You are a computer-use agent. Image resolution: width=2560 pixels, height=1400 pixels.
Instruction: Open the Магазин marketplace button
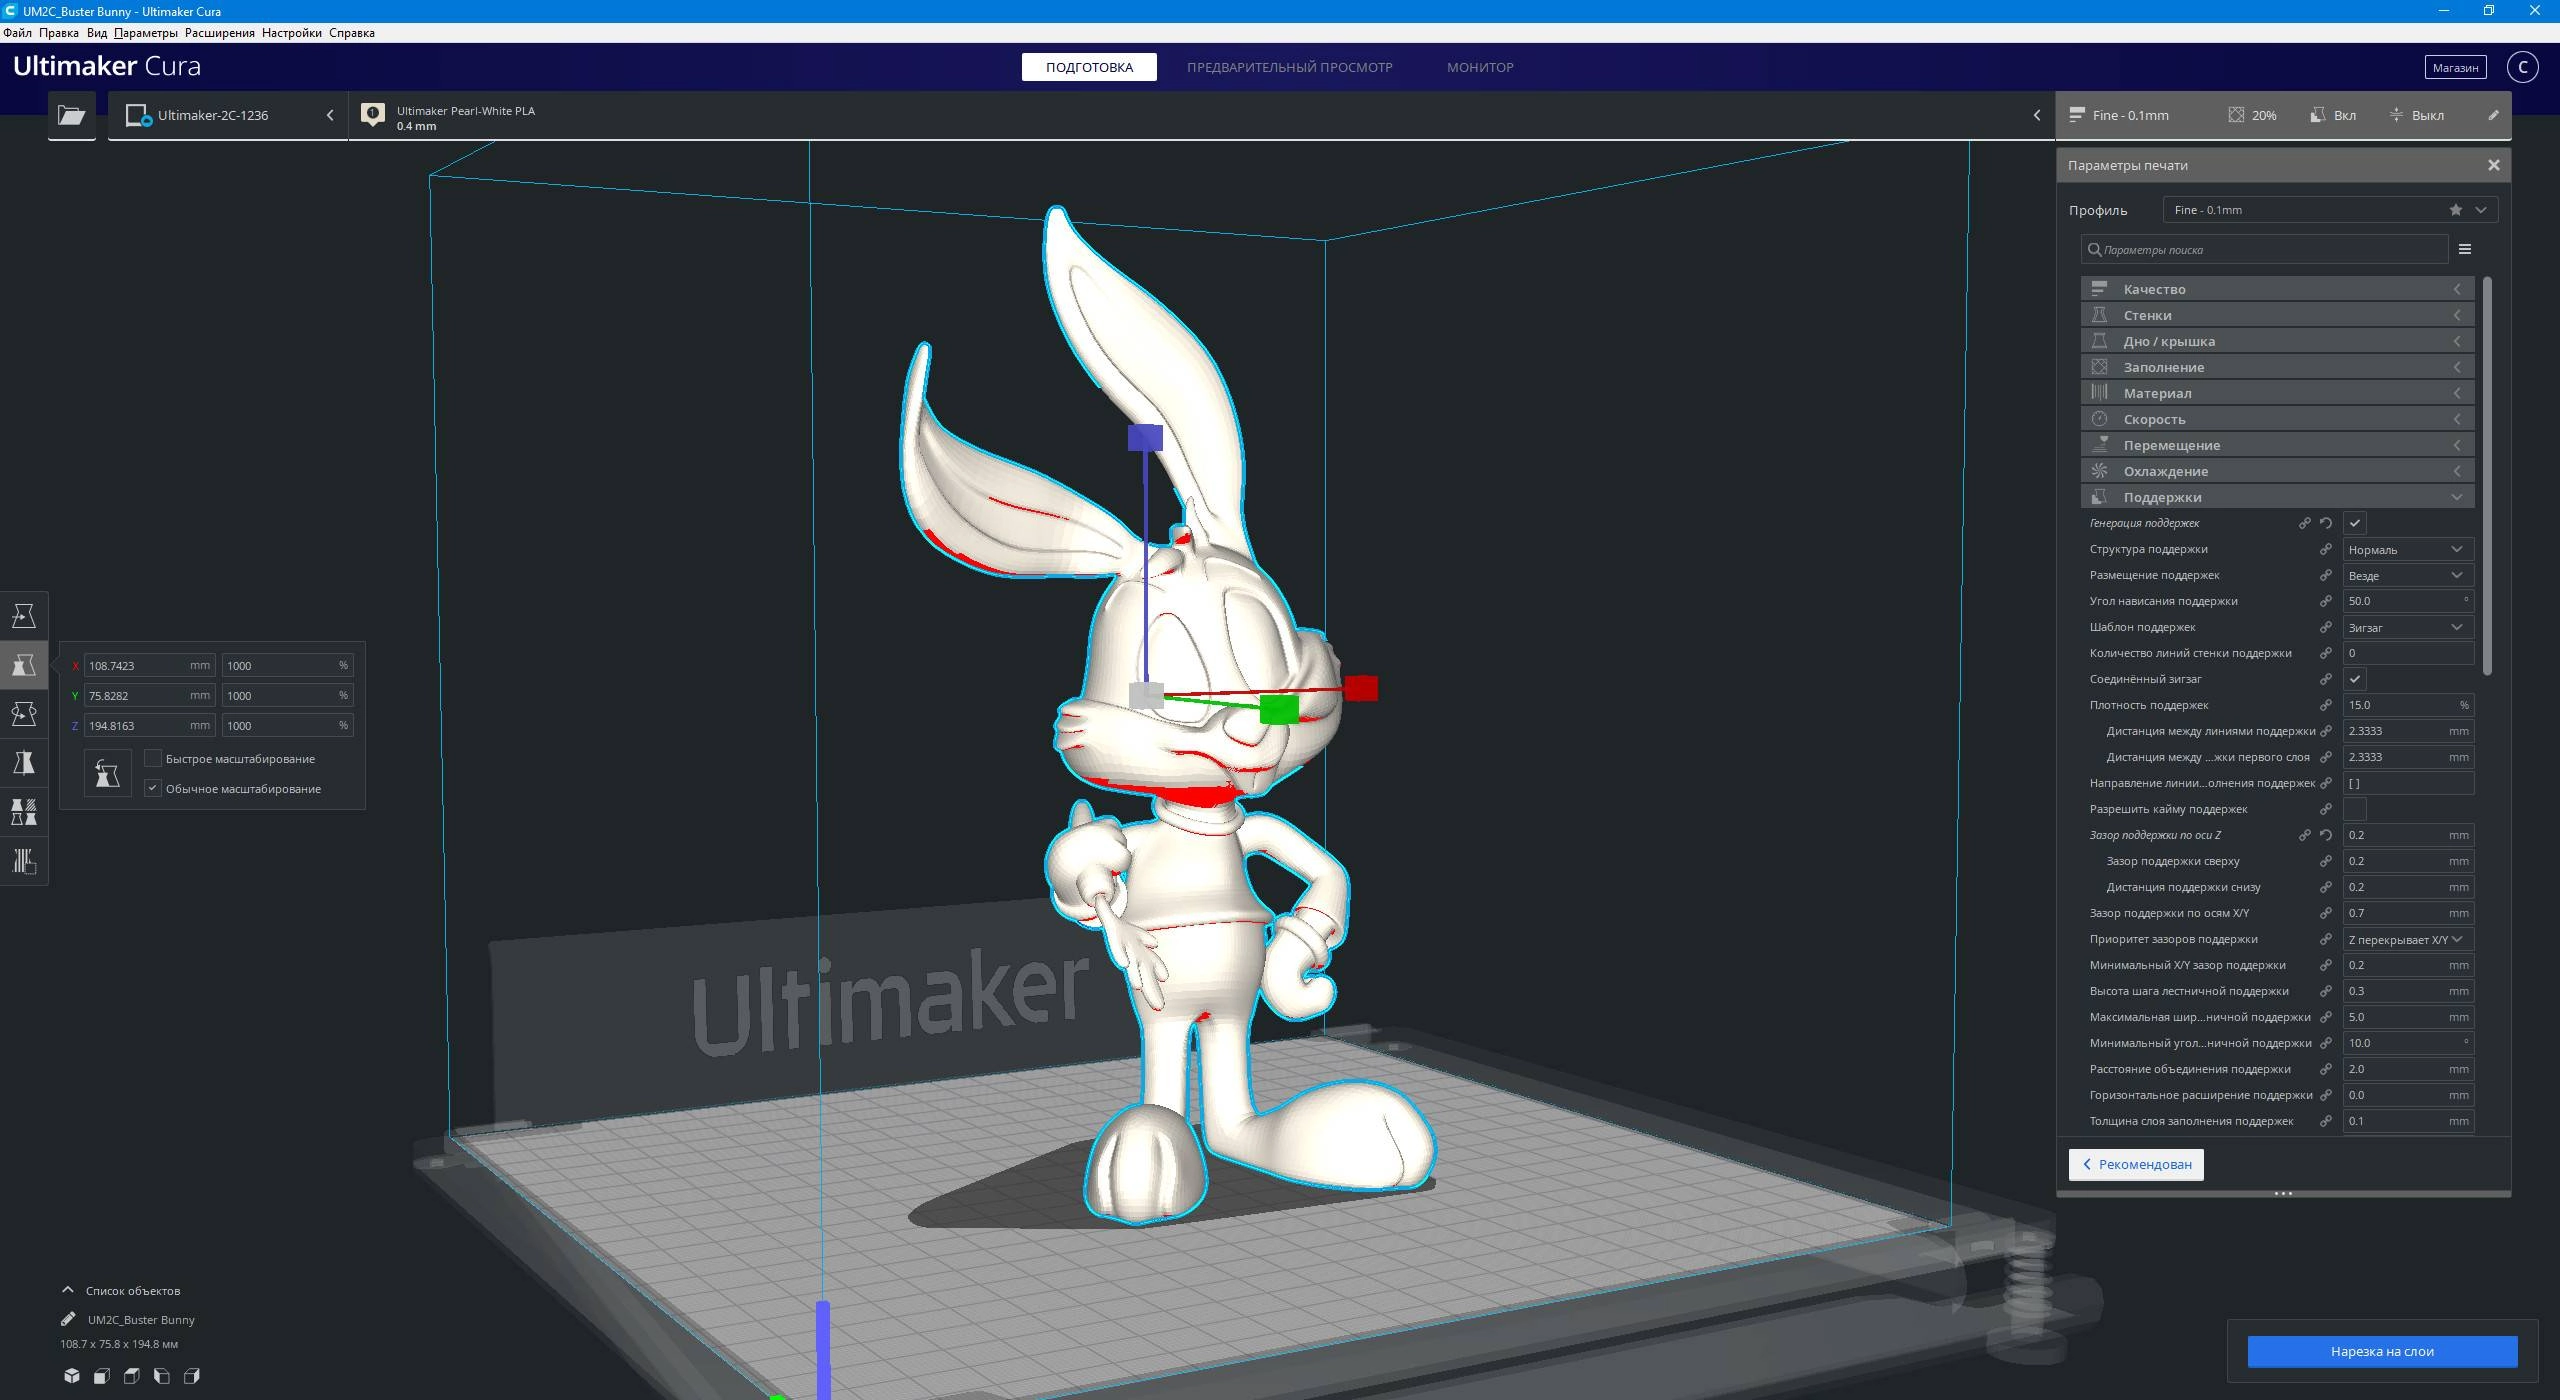(2455, 67)
